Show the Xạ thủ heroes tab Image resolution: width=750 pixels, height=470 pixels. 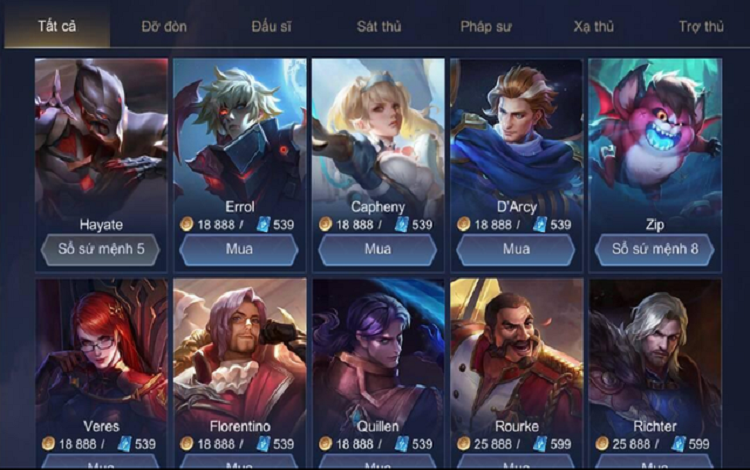point(594,26)
